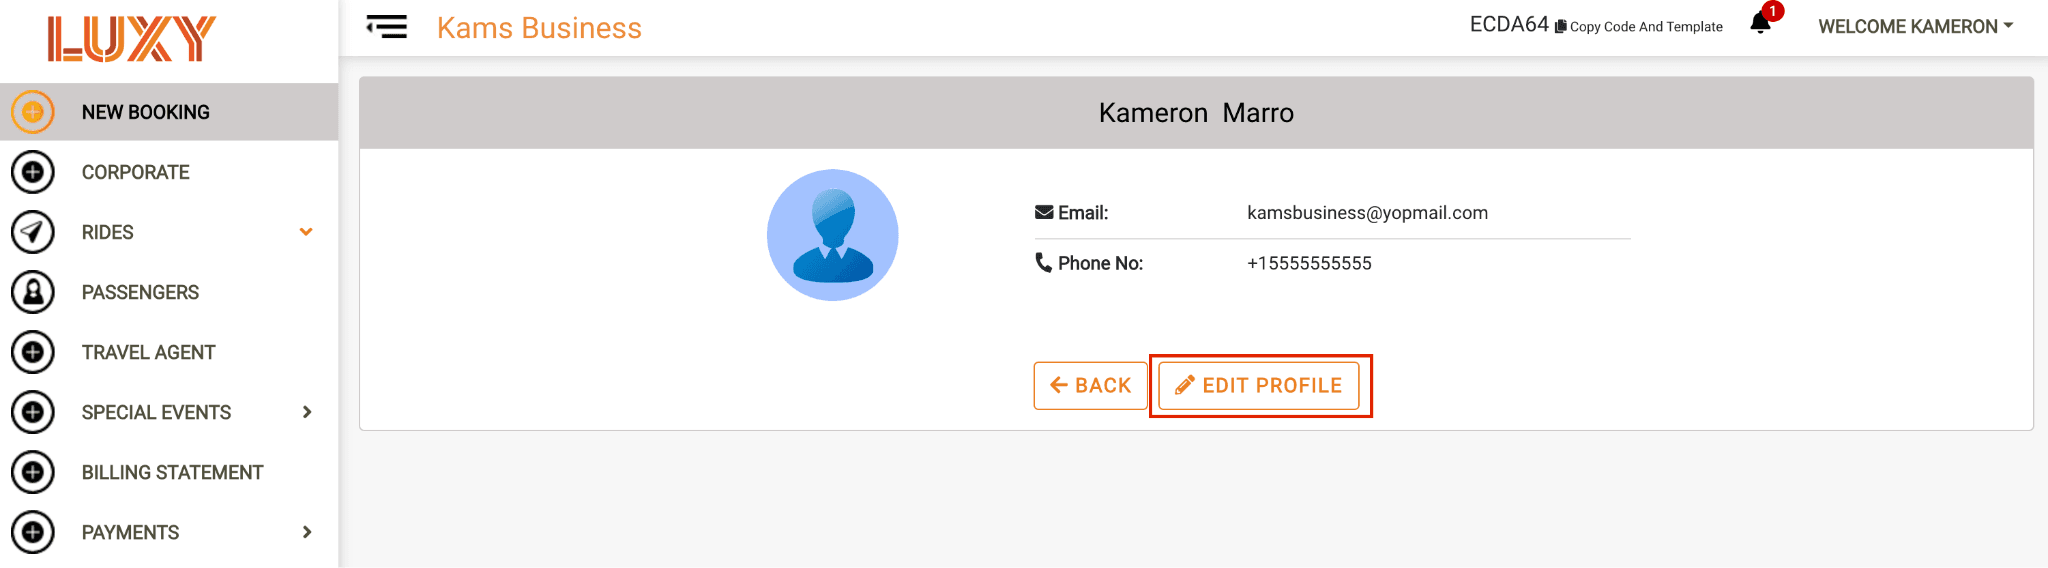This screenshot has width=2048, height=568.
Task: Click the Copy Code And Template icon
Action: coord(1560,27)
